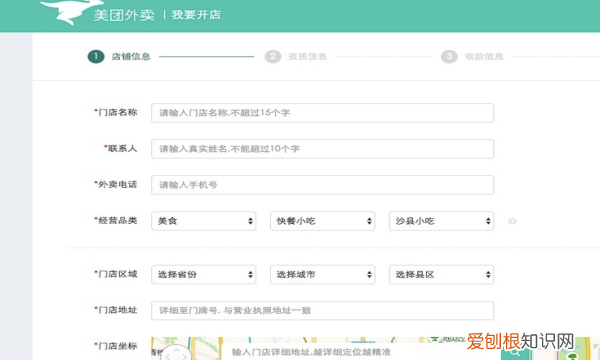Open the 选择城市 city dropdown
This screenshot has height=360, width=600.
[x=323, y=274]
